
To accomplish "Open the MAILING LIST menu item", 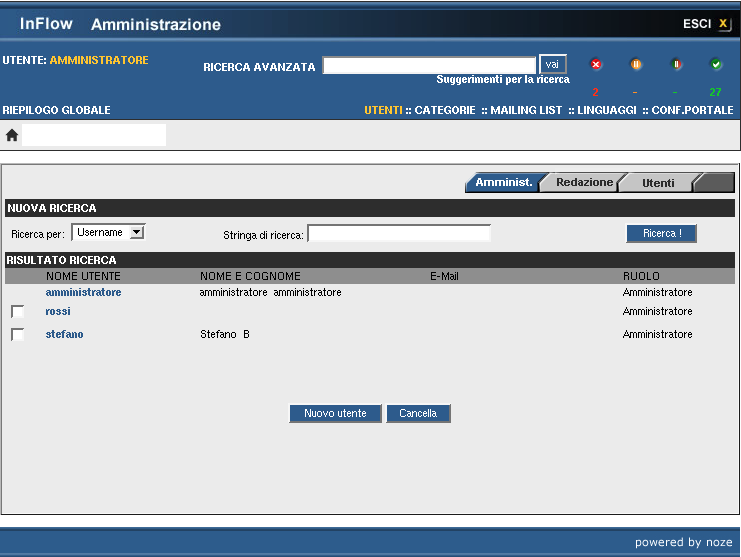I will (525, 110).
